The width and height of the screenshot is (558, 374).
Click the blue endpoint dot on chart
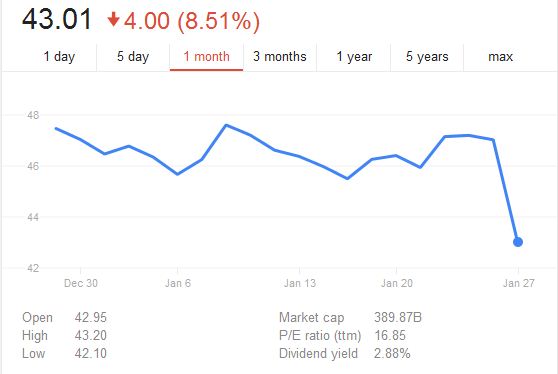[518, 242]
